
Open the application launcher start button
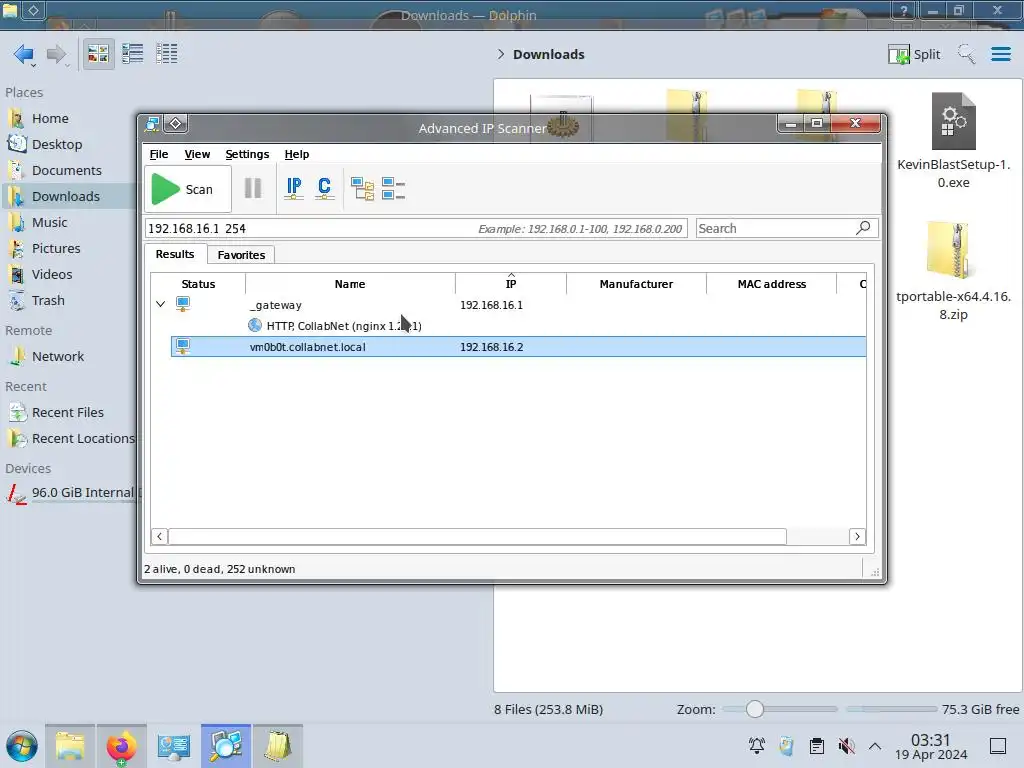[x=22, y=746]
